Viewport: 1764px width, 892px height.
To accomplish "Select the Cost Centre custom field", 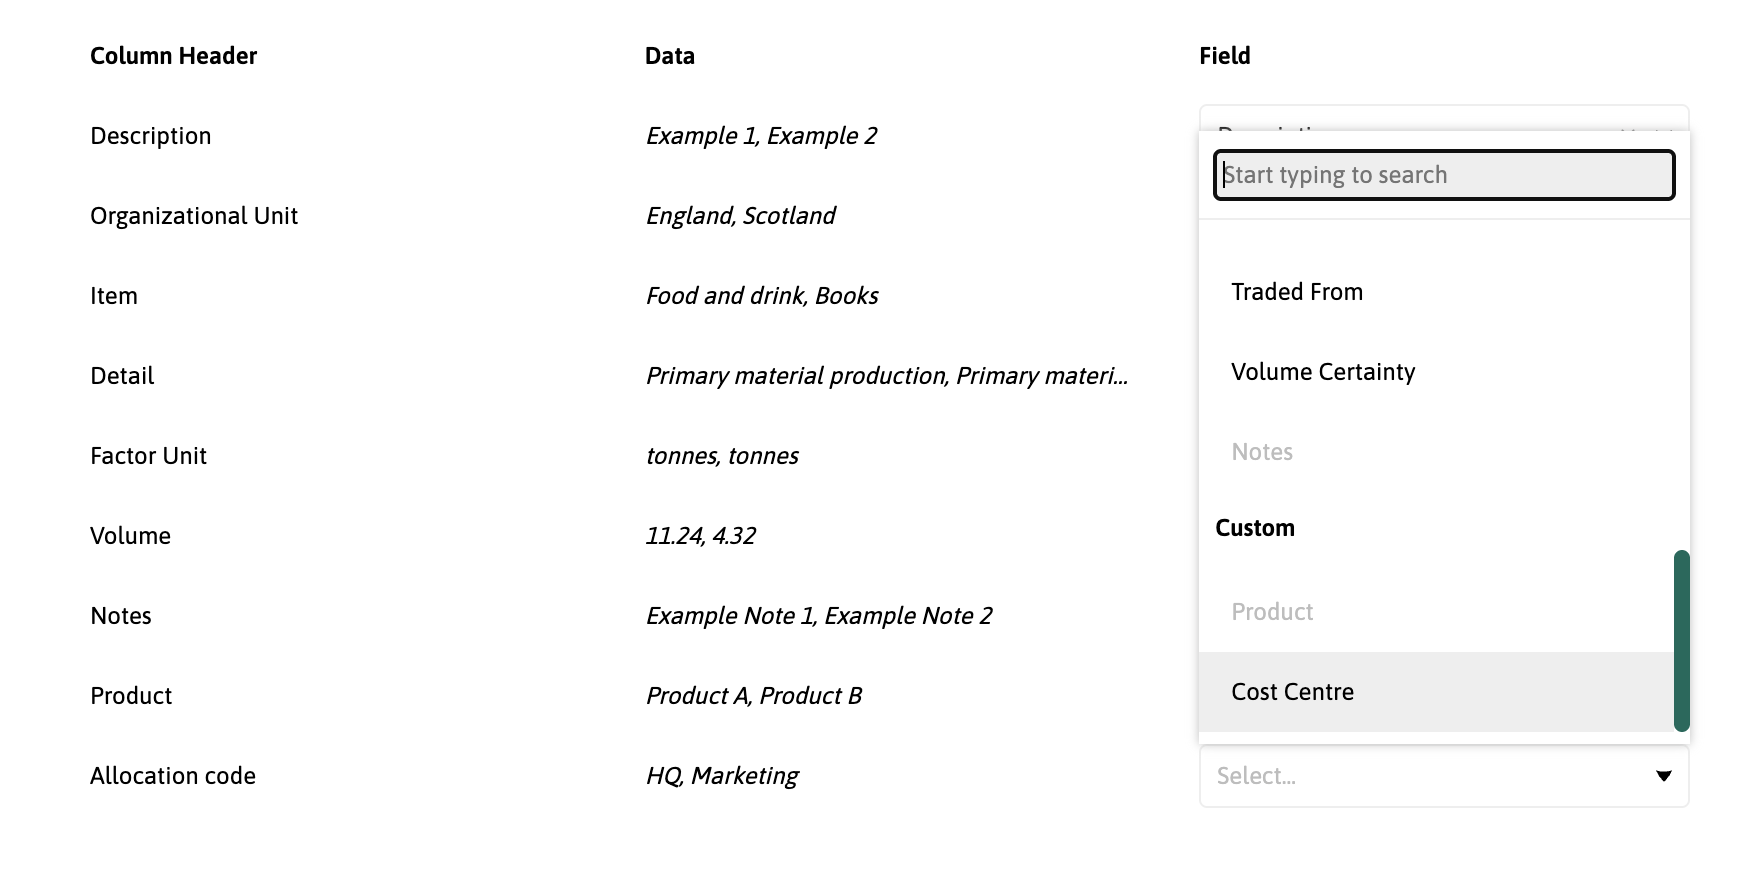I will (1292, 692).
